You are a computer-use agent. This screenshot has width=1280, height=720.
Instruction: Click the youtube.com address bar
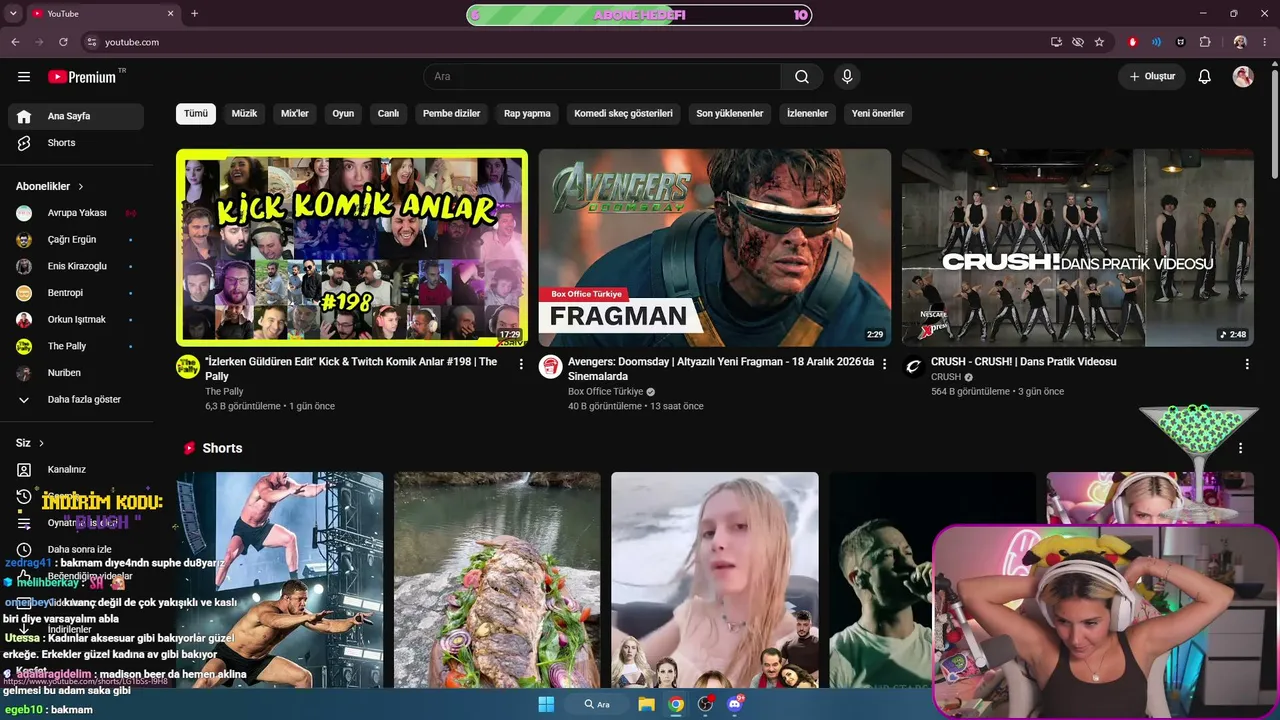562,42
